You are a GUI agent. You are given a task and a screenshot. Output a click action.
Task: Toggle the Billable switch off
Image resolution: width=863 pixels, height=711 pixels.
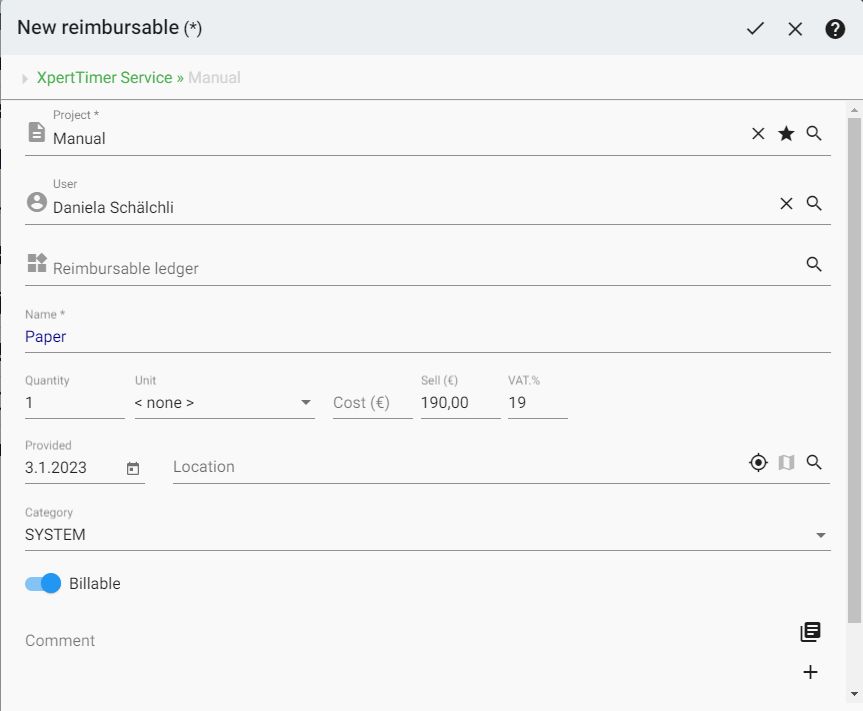(x=44, y=584)
